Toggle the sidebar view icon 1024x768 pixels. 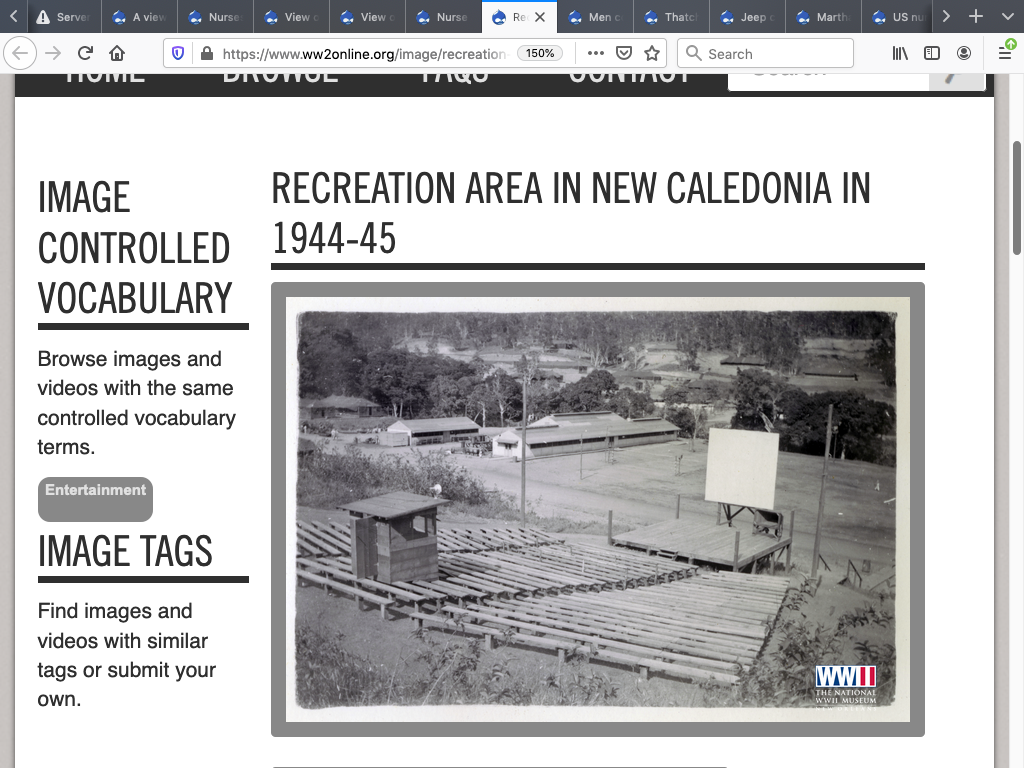932,54
